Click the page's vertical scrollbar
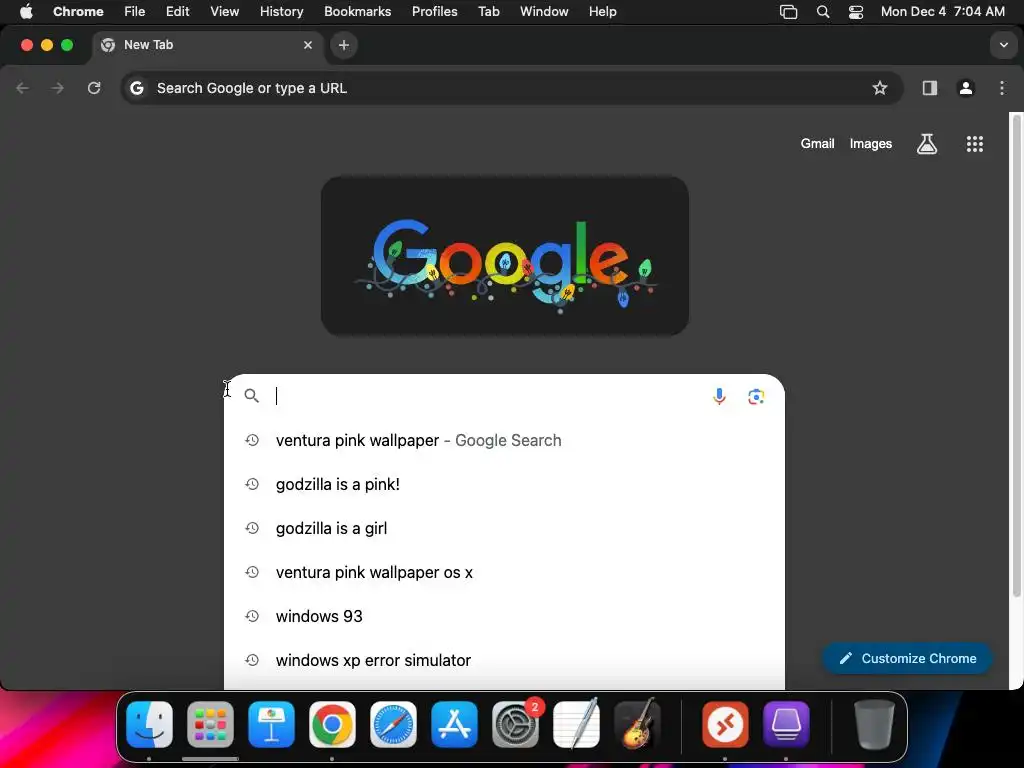 click(1016, 358)
